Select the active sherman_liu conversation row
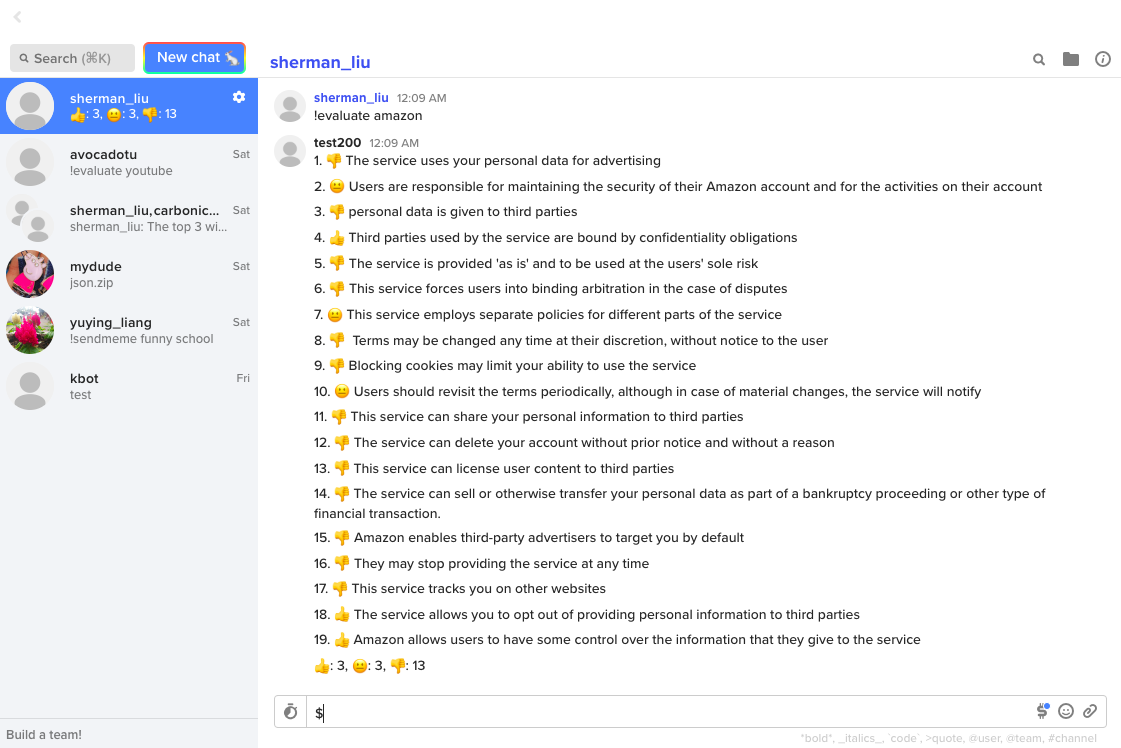This screenshot has width=1121, height=748. [x=129, y=106]
